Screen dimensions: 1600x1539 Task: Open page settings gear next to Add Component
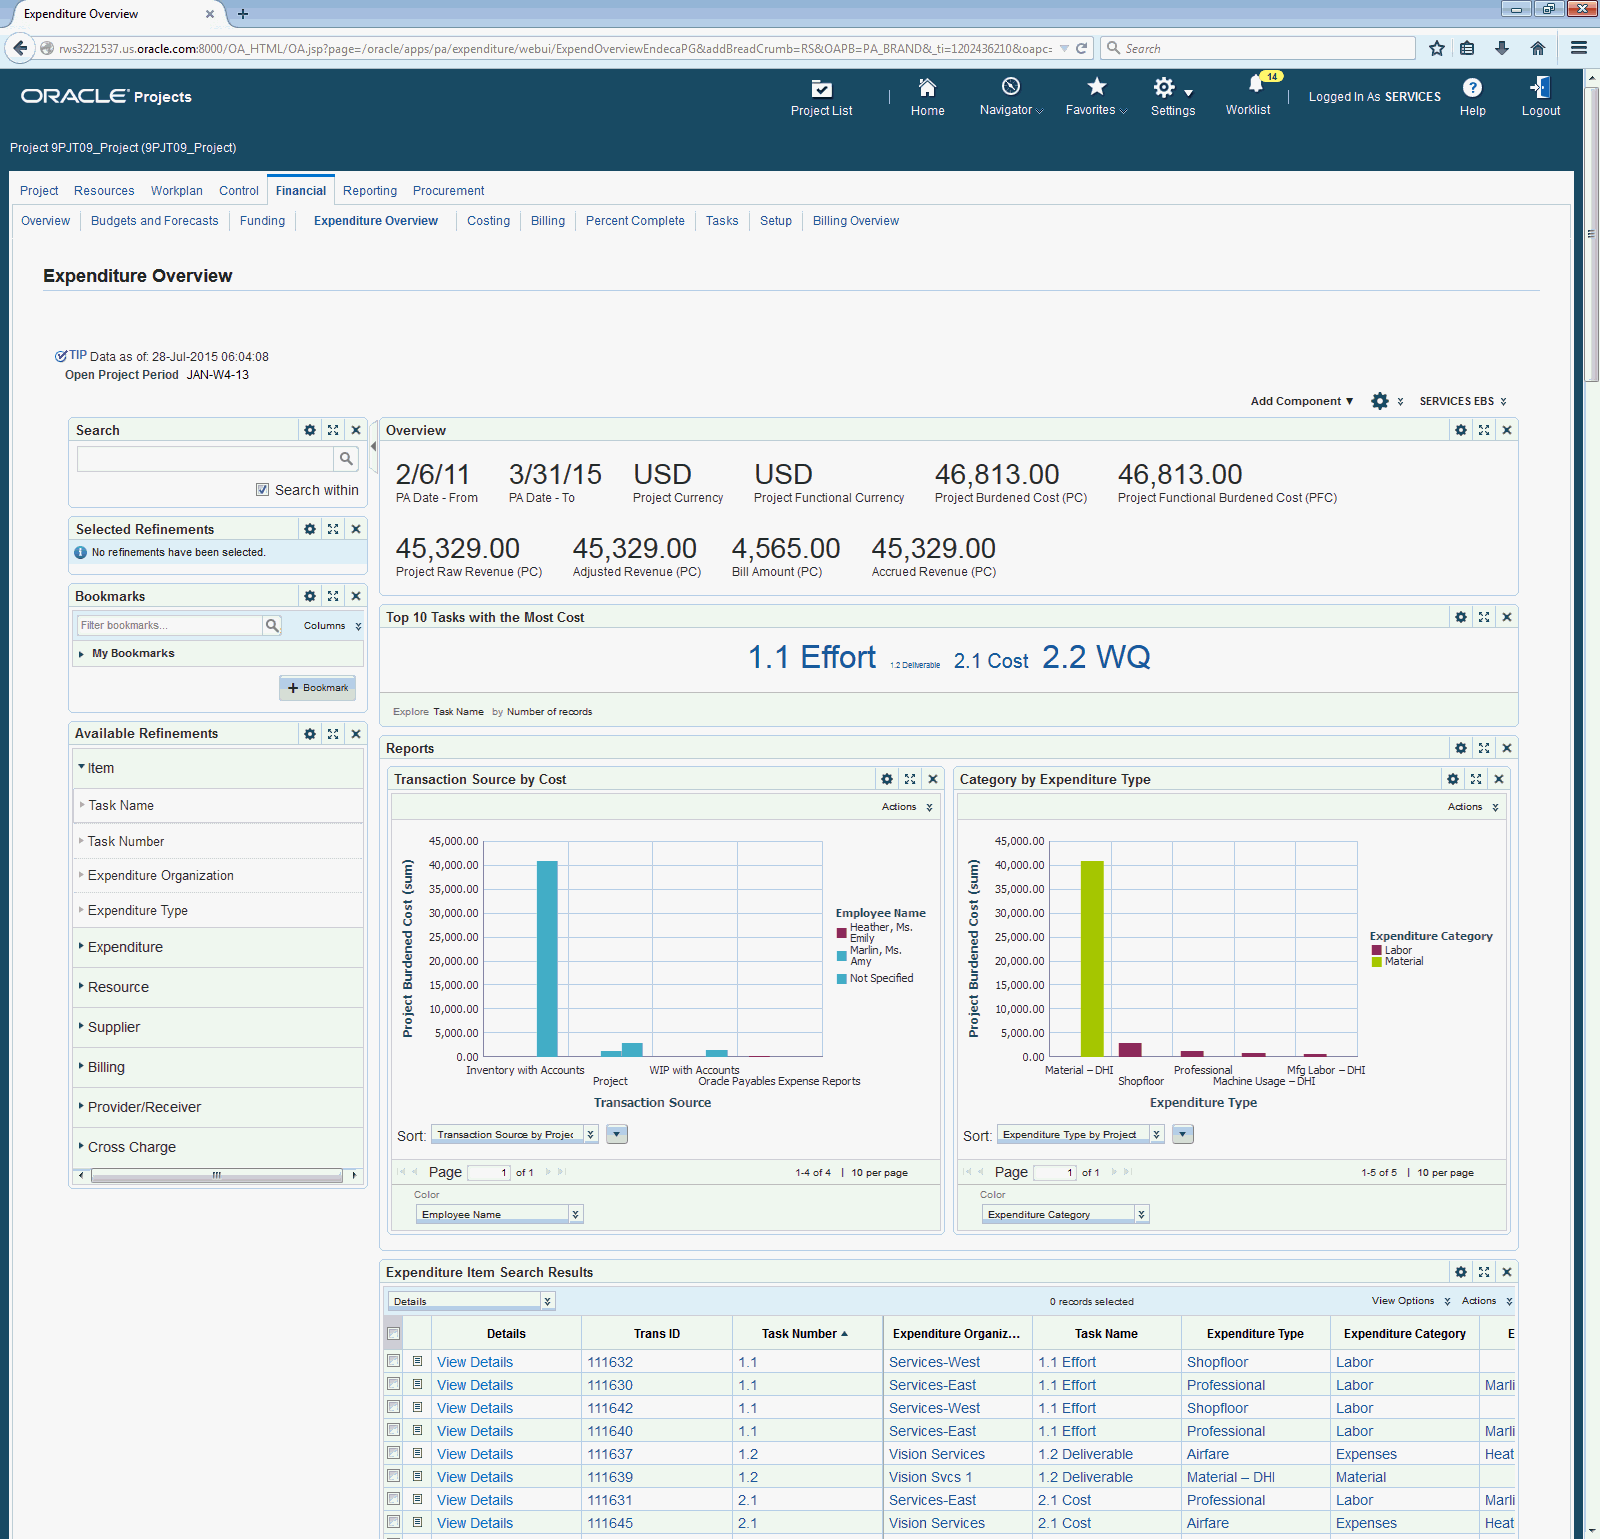pos(1380,401)
